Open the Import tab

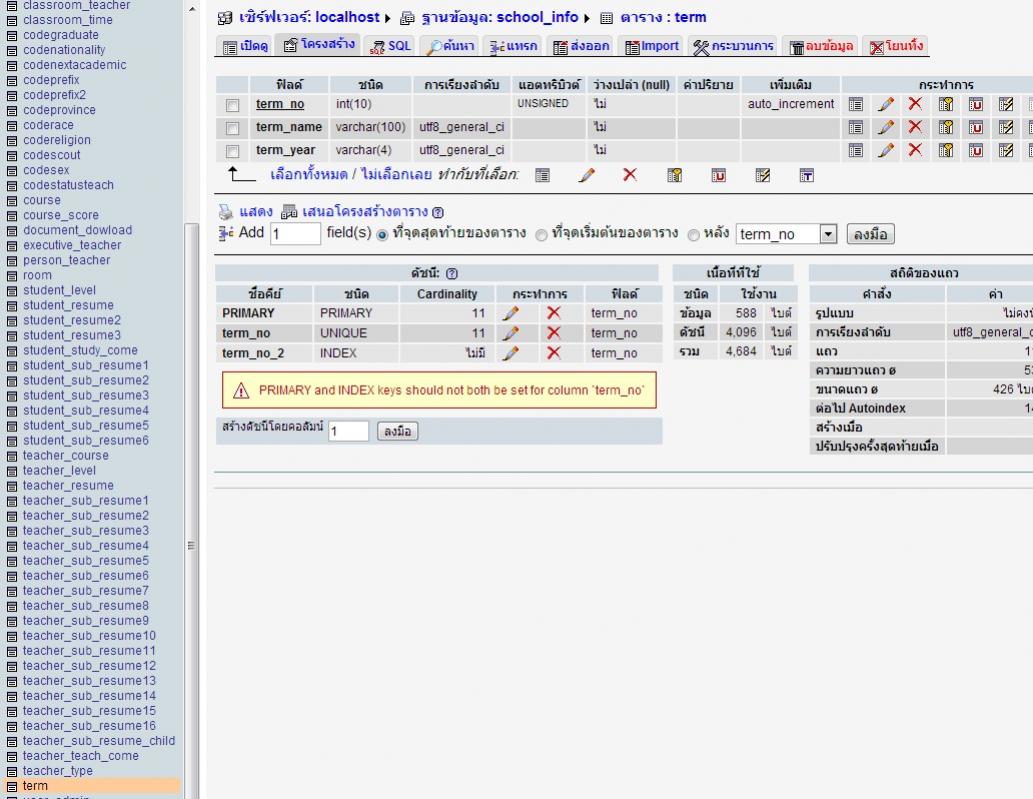coord(652,46)
